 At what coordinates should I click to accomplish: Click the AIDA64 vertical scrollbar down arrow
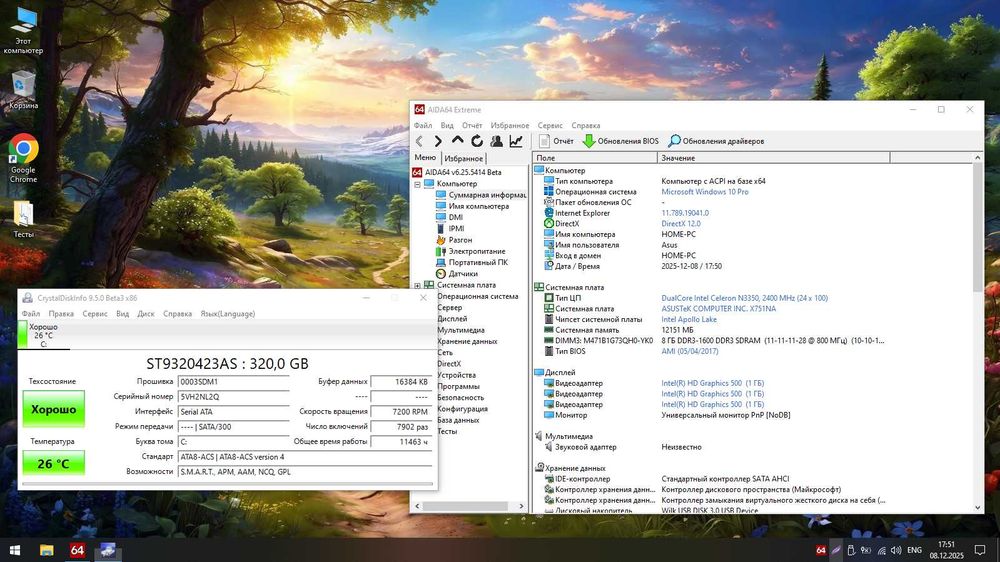click(x=978, y=508)
